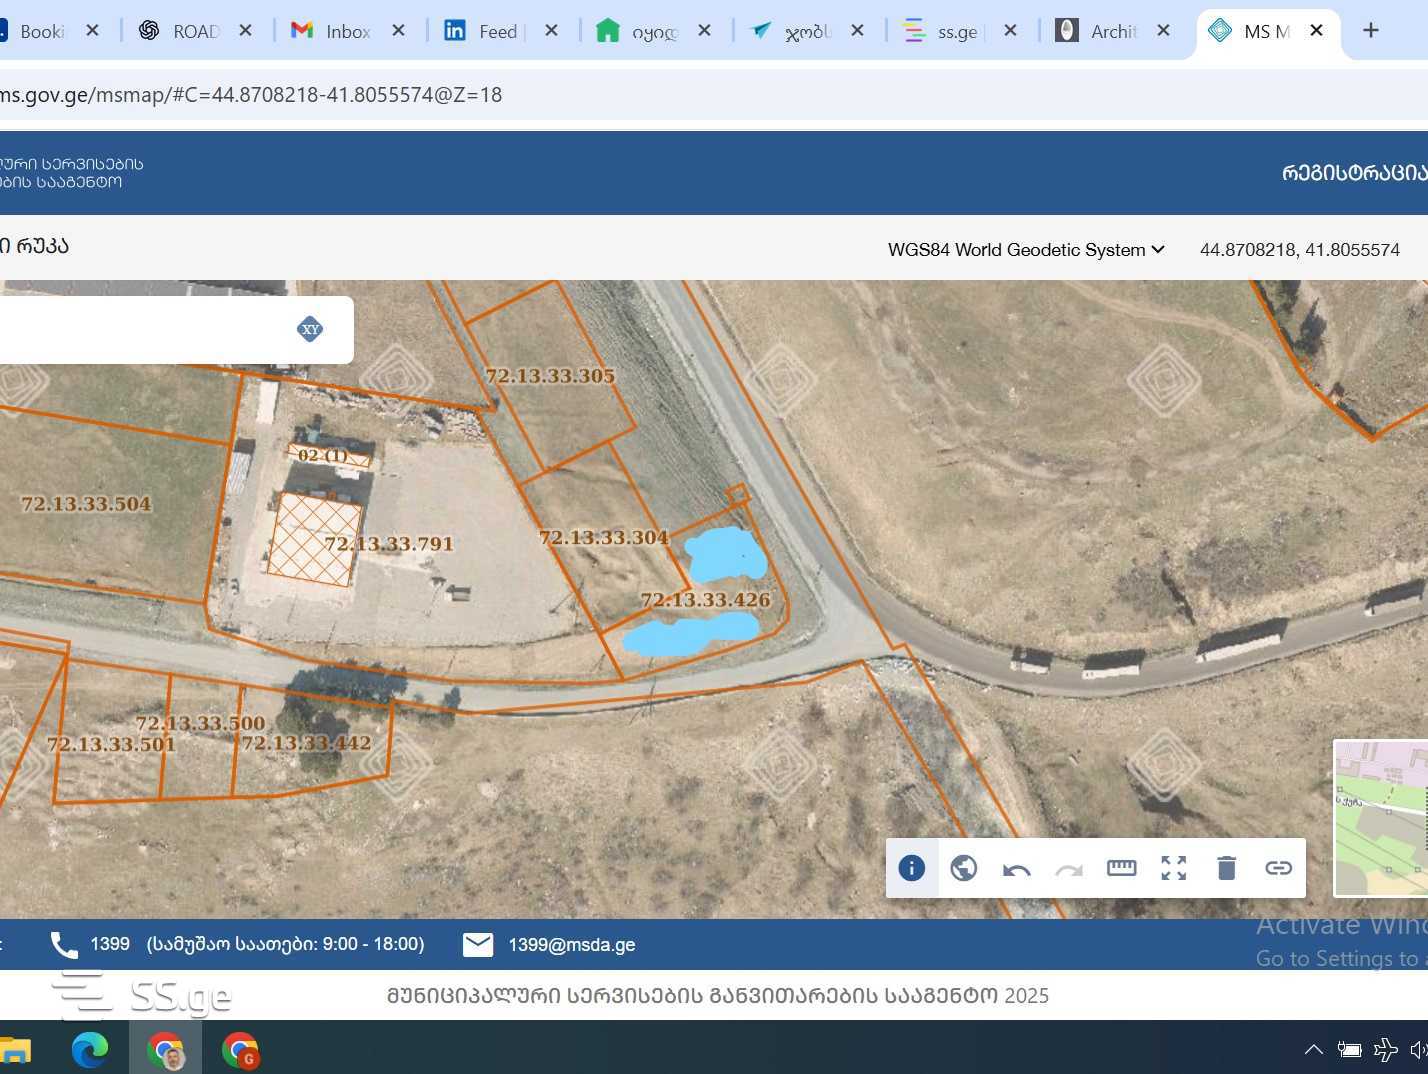Click the 1399@msda.ge email link
This screenshot has height=1074, width=1428.
coord(571,945)
